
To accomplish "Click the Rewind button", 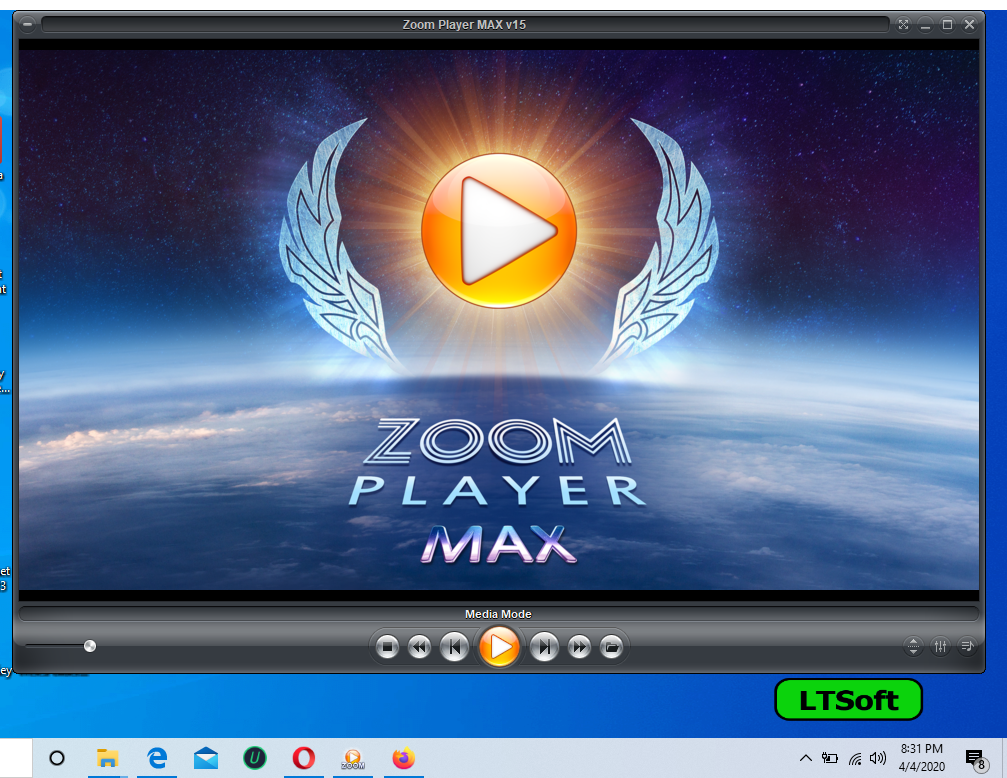I will (419, 647).
